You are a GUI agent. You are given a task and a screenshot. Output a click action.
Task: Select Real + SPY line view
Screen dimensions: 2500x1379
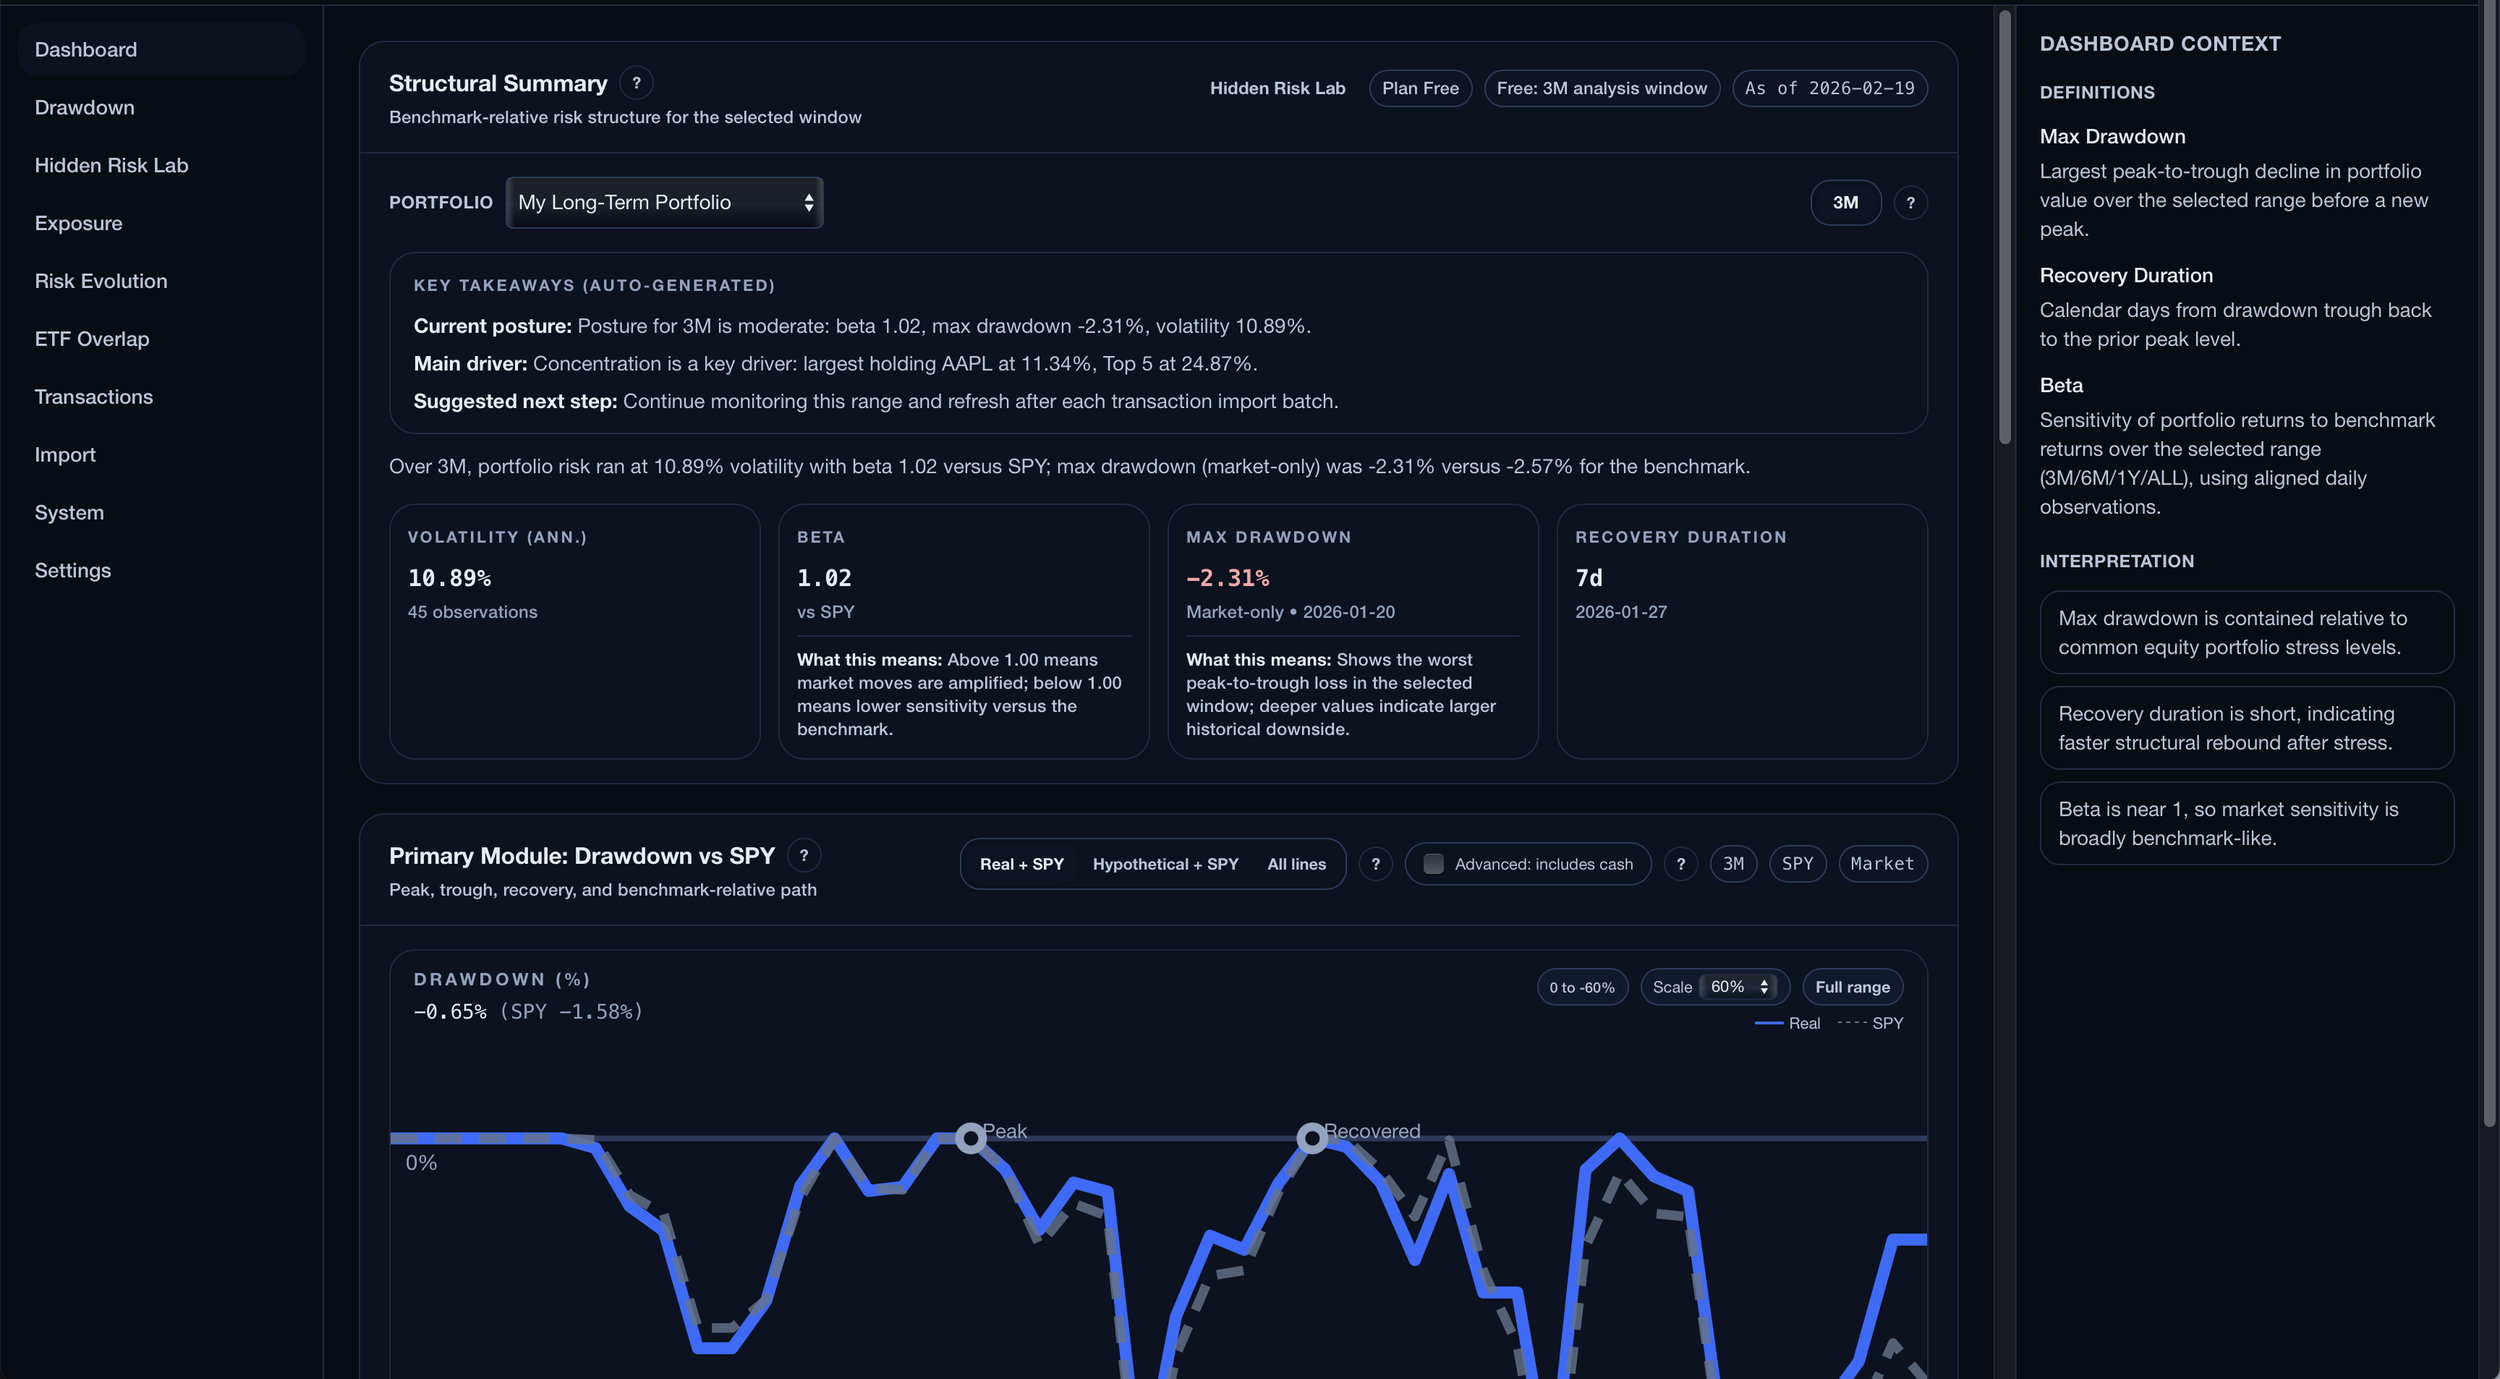click(x=1021, y=864)
